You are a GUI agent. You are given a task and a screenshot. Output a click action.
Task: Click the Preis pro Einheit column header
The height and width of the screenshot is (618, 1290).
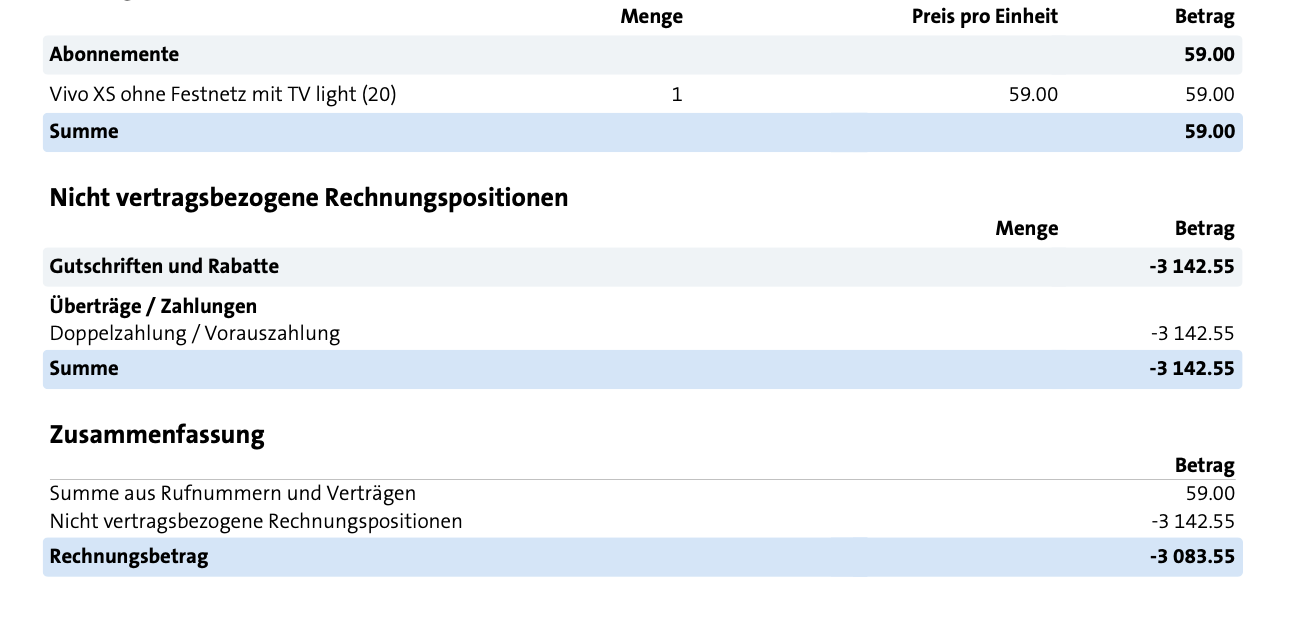(984, 17)
